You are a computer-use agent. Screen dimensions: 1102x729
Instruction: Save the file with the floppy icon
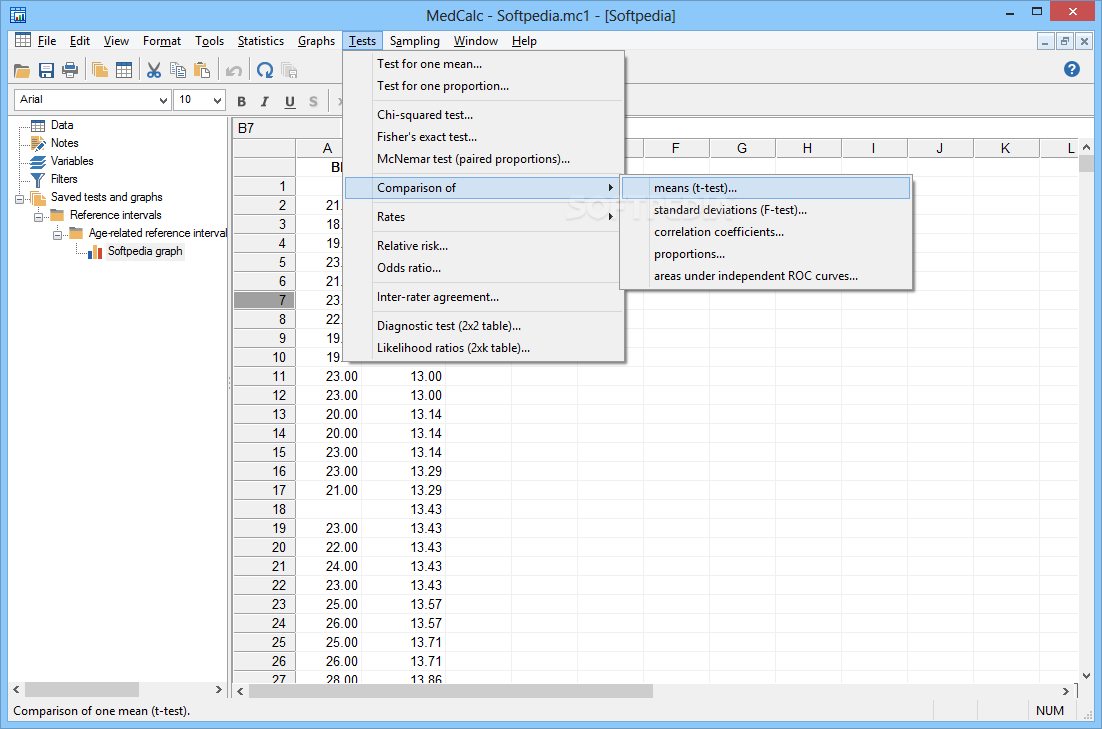pyautogui.click(x=46, y=70)
